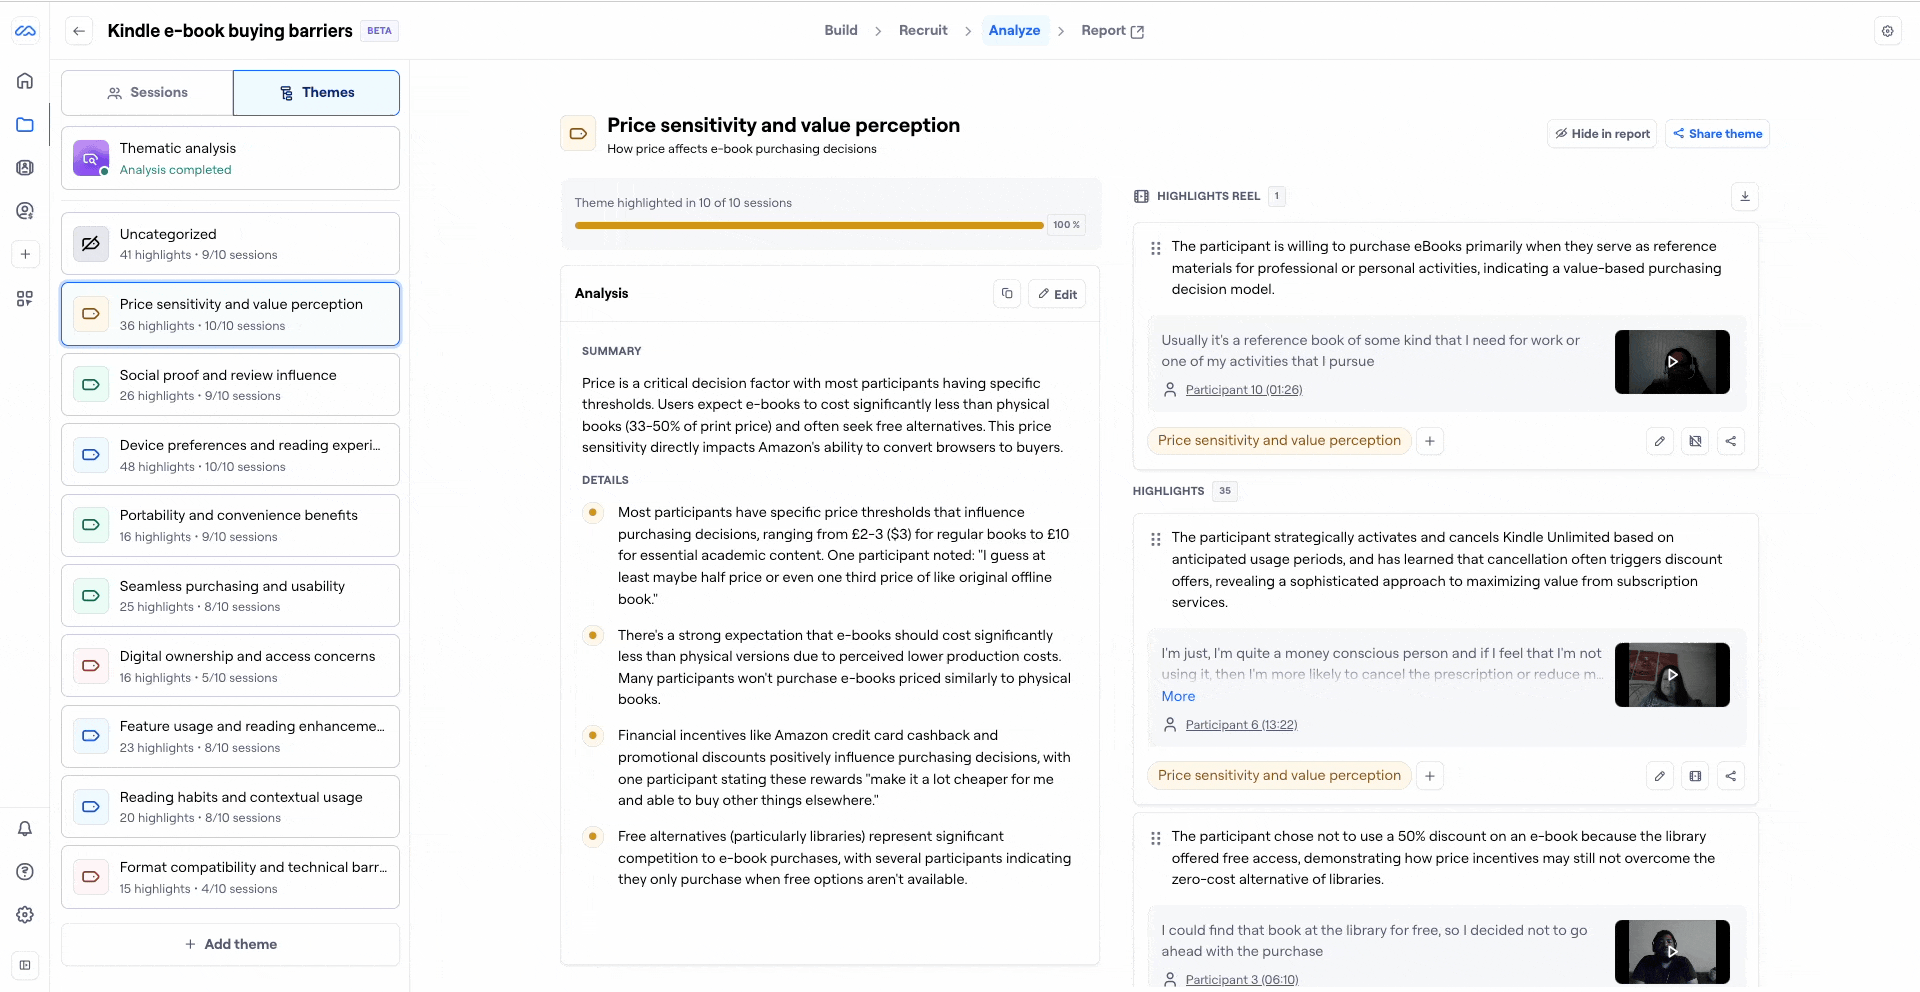
Task: Open settings via the gear icon
Action: pyautogui.click(x=25, y=915)
